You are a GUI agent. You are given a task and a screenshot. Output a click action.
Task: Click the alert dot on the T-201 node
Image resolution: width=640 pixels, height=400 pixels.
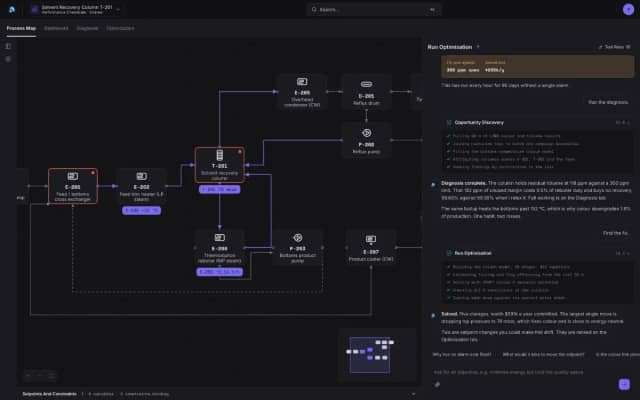(240, 152)
